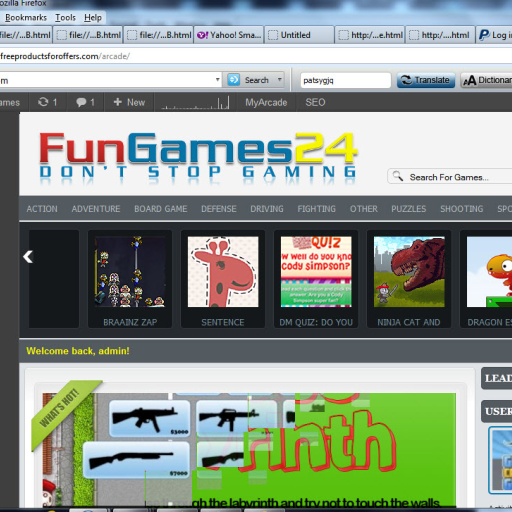512x512 pixels.
Task: Click the What's Hot green ribbon
Action: 63,412
